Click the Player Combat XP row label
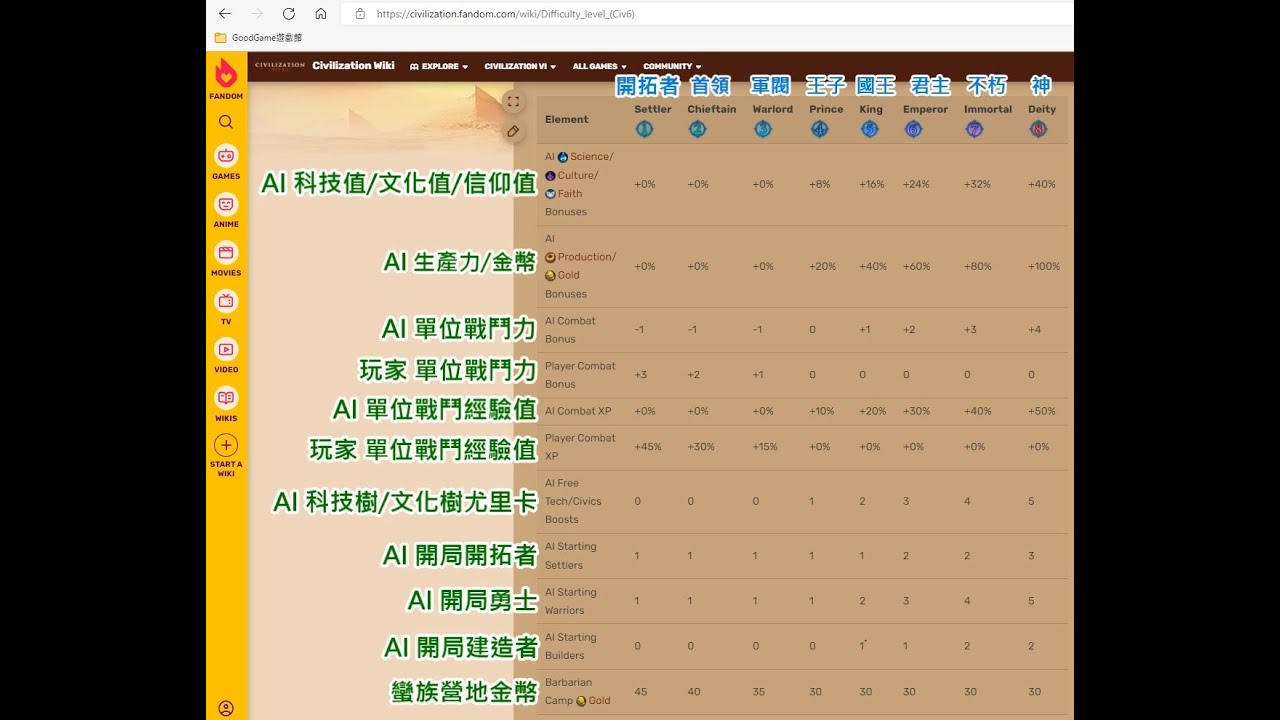1280x720 pixels. pos(580,447)
